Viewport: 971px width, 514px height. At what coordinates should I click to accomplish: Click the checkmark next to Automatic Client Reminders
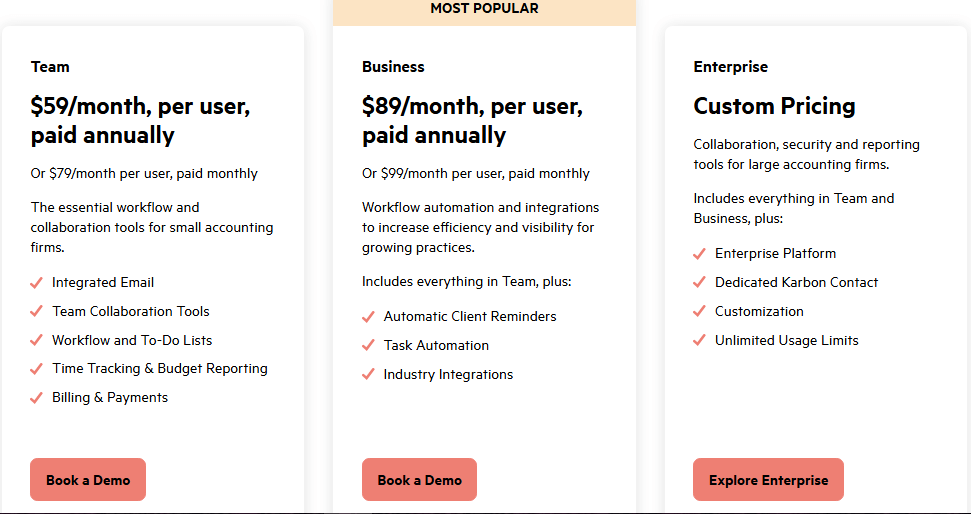click(369, 317)
